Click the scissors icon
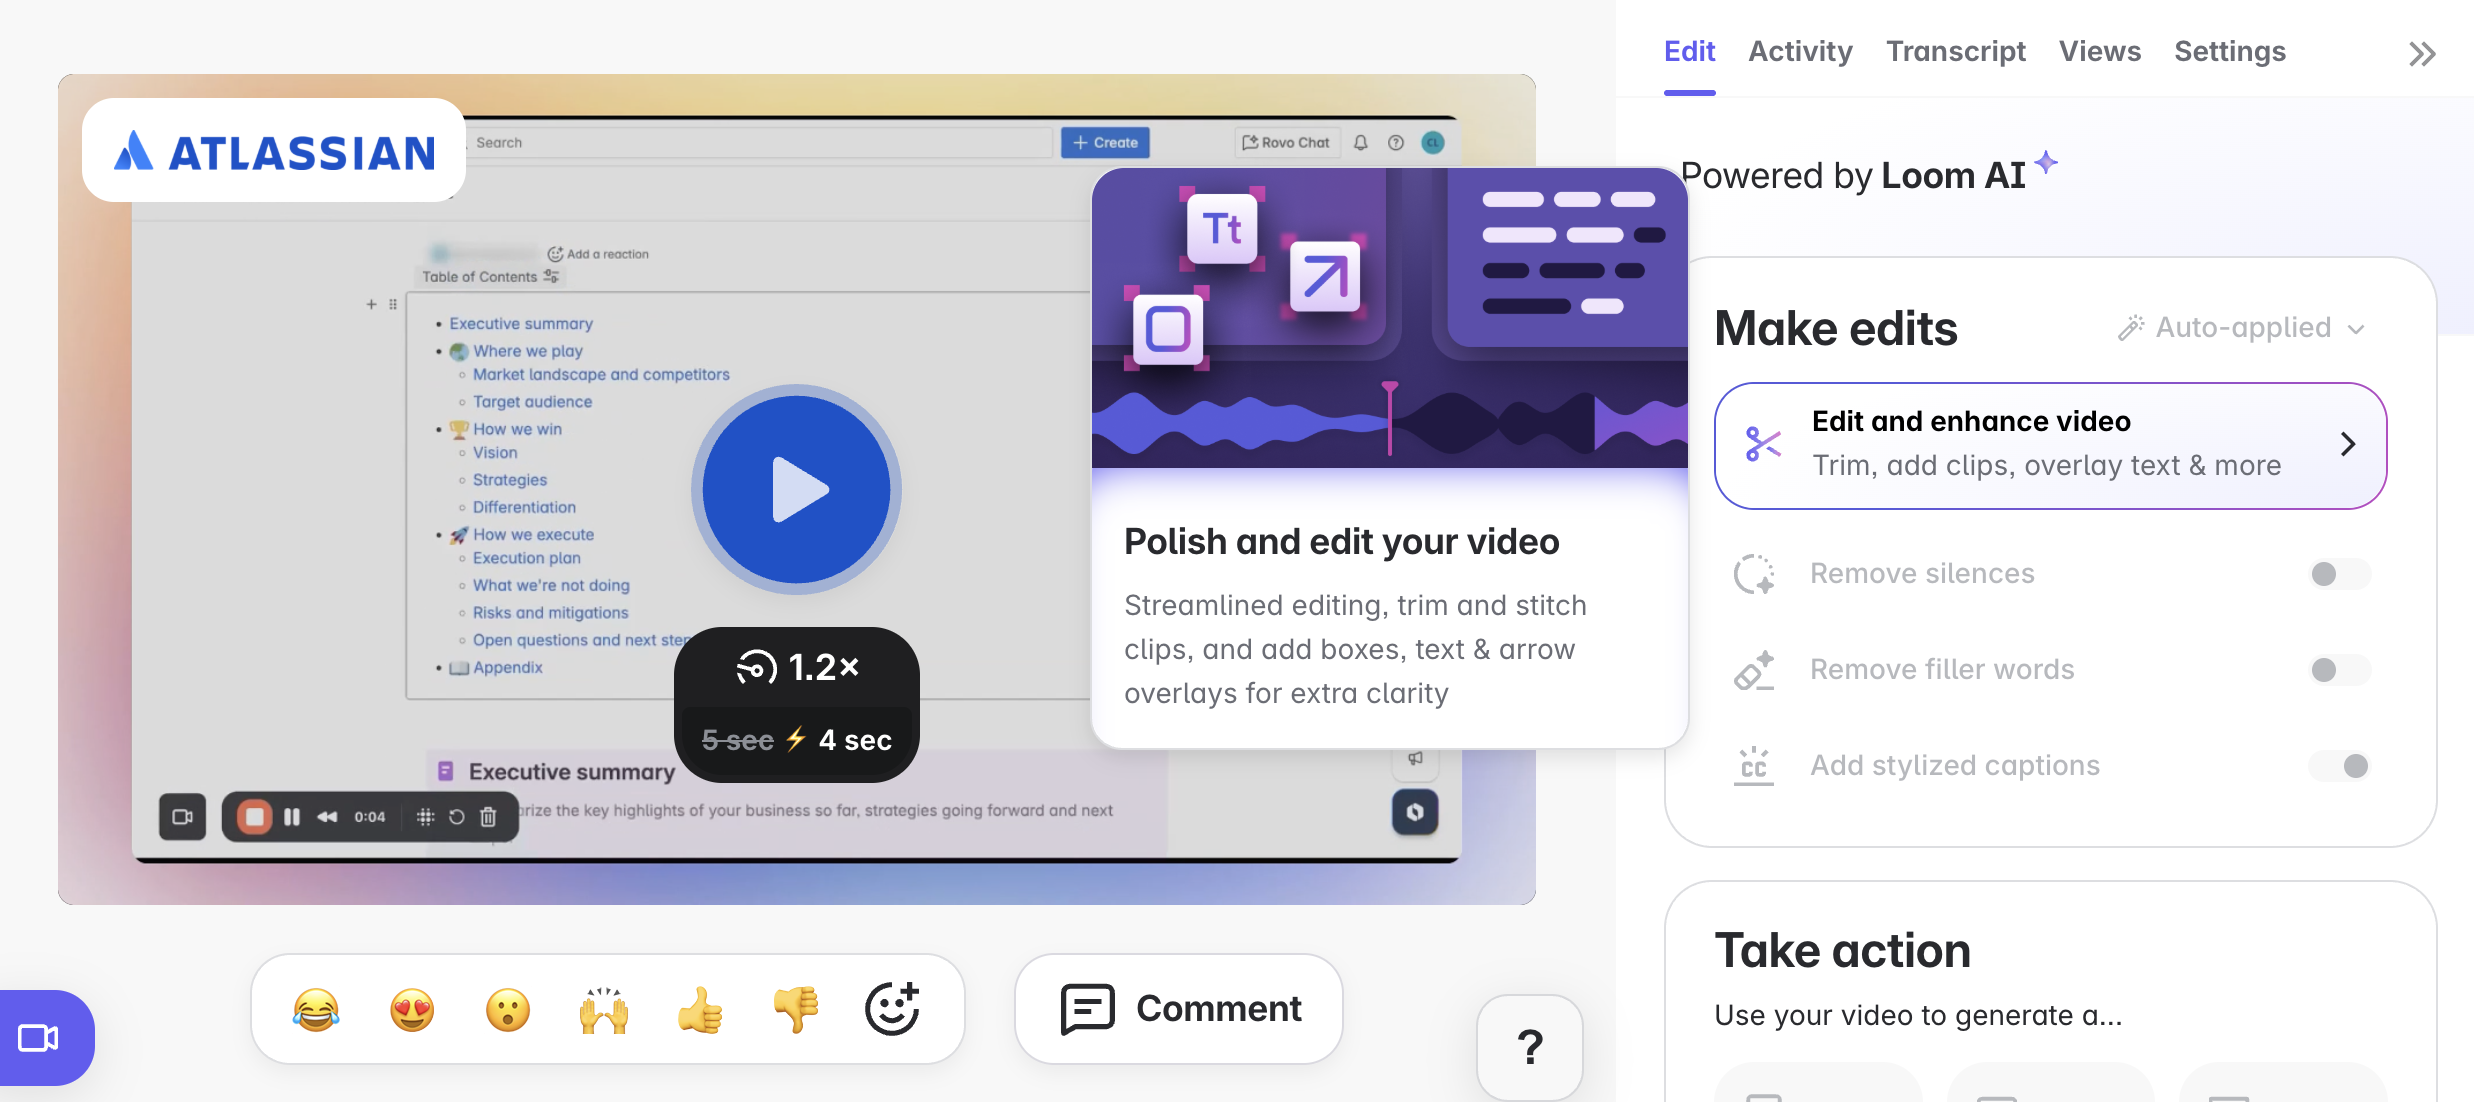This screenshot has width=2474, height=1102. click(x=1762, y=444)
